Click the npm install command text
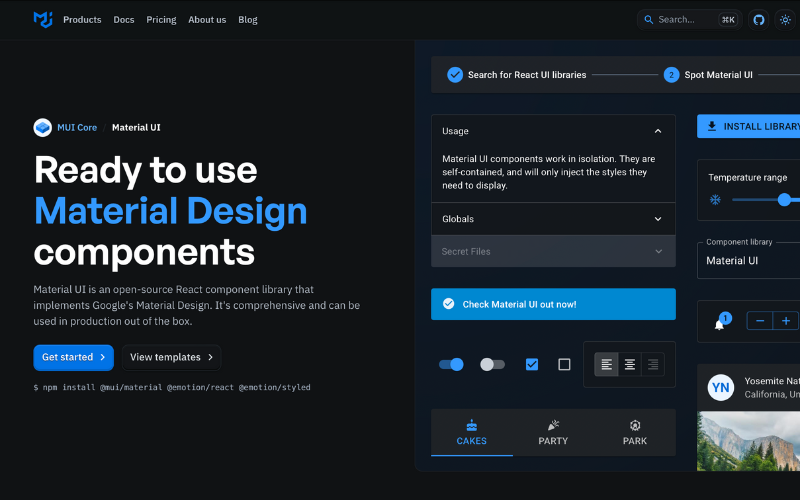This screenshot has width=800, height=500. click(172, 387)
